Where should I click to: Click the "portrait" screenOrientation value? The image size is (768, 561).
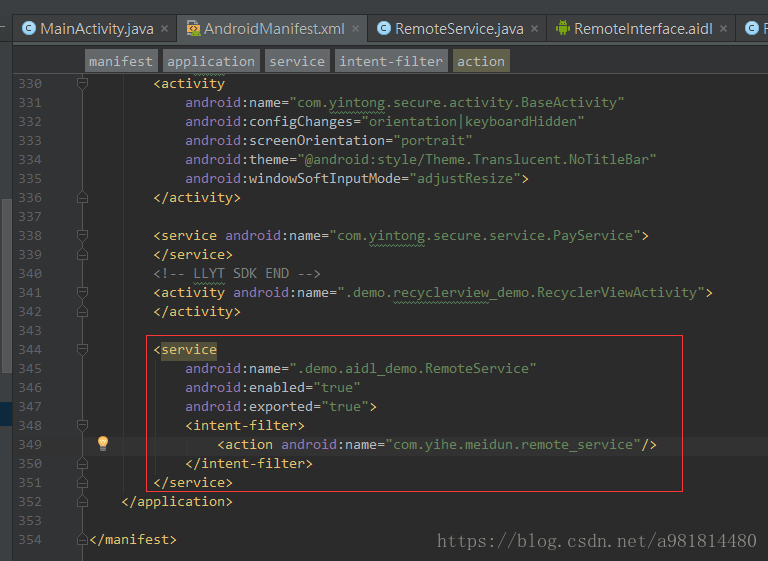[433, 141]
